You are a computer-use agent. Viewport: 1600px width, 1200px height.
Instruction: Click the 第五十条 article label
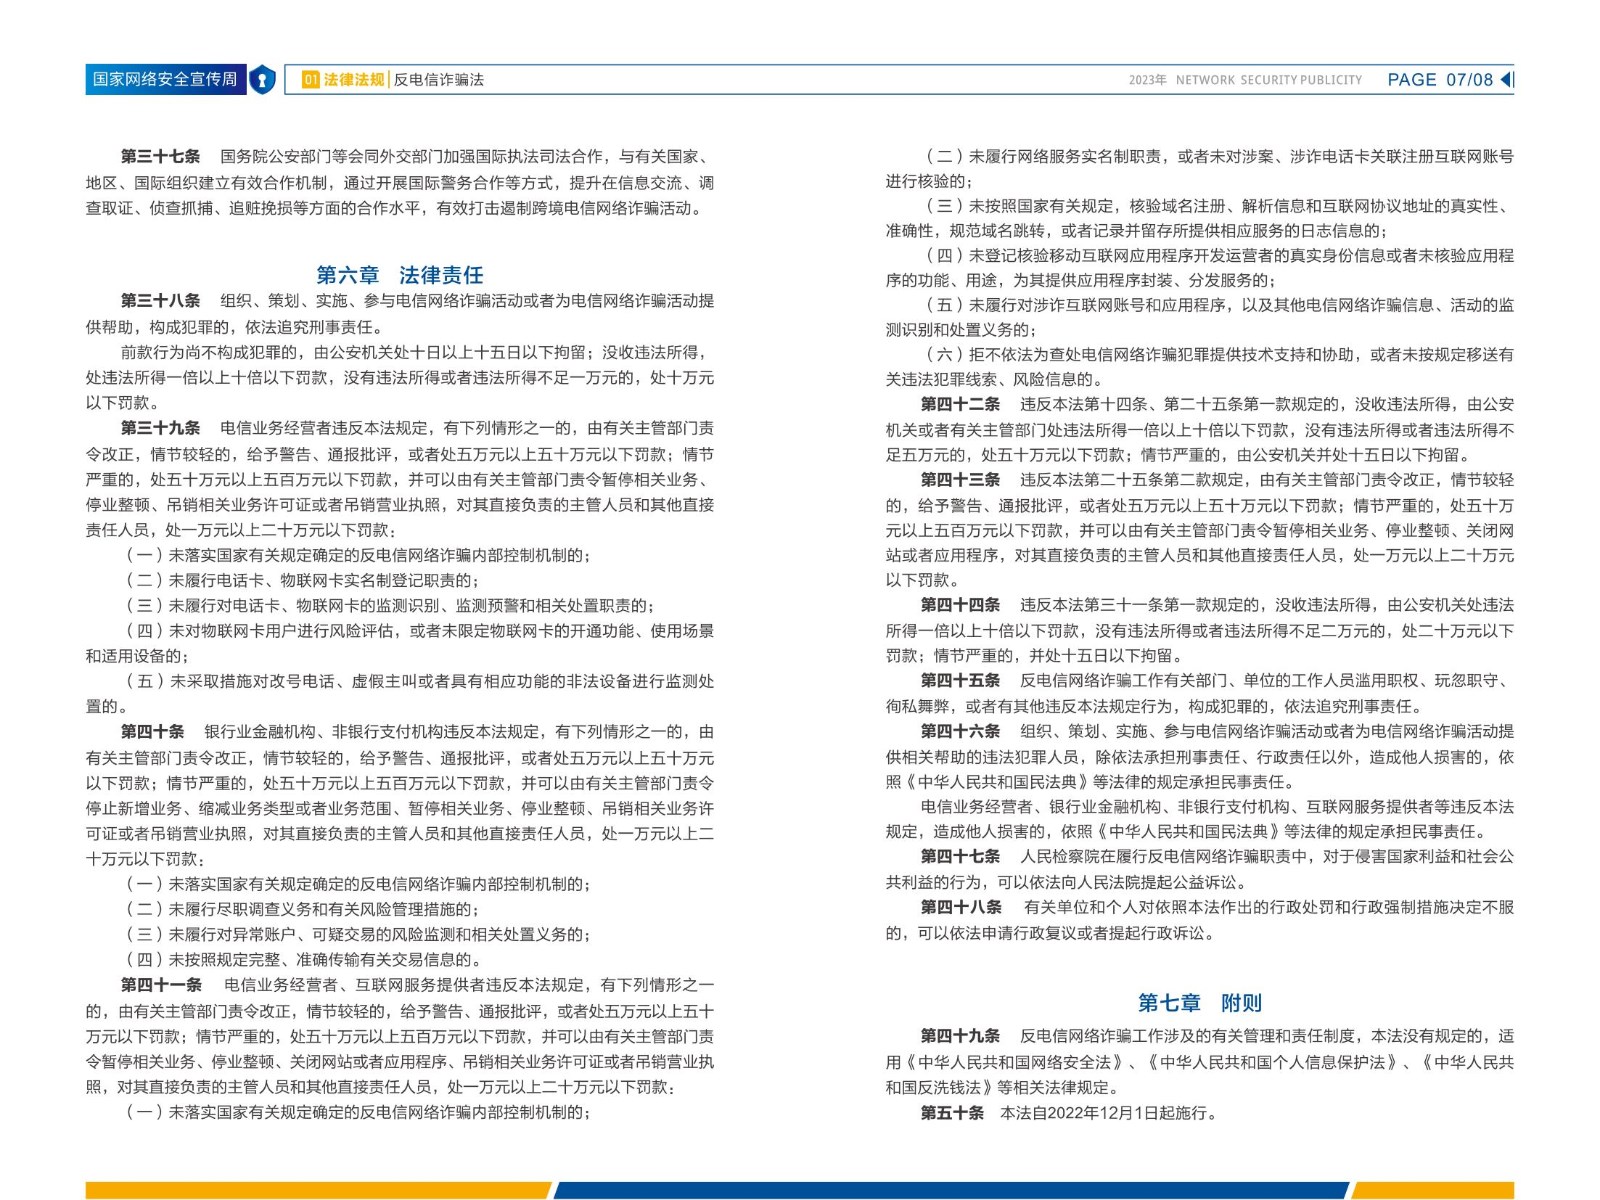(x=952, y=1113)
